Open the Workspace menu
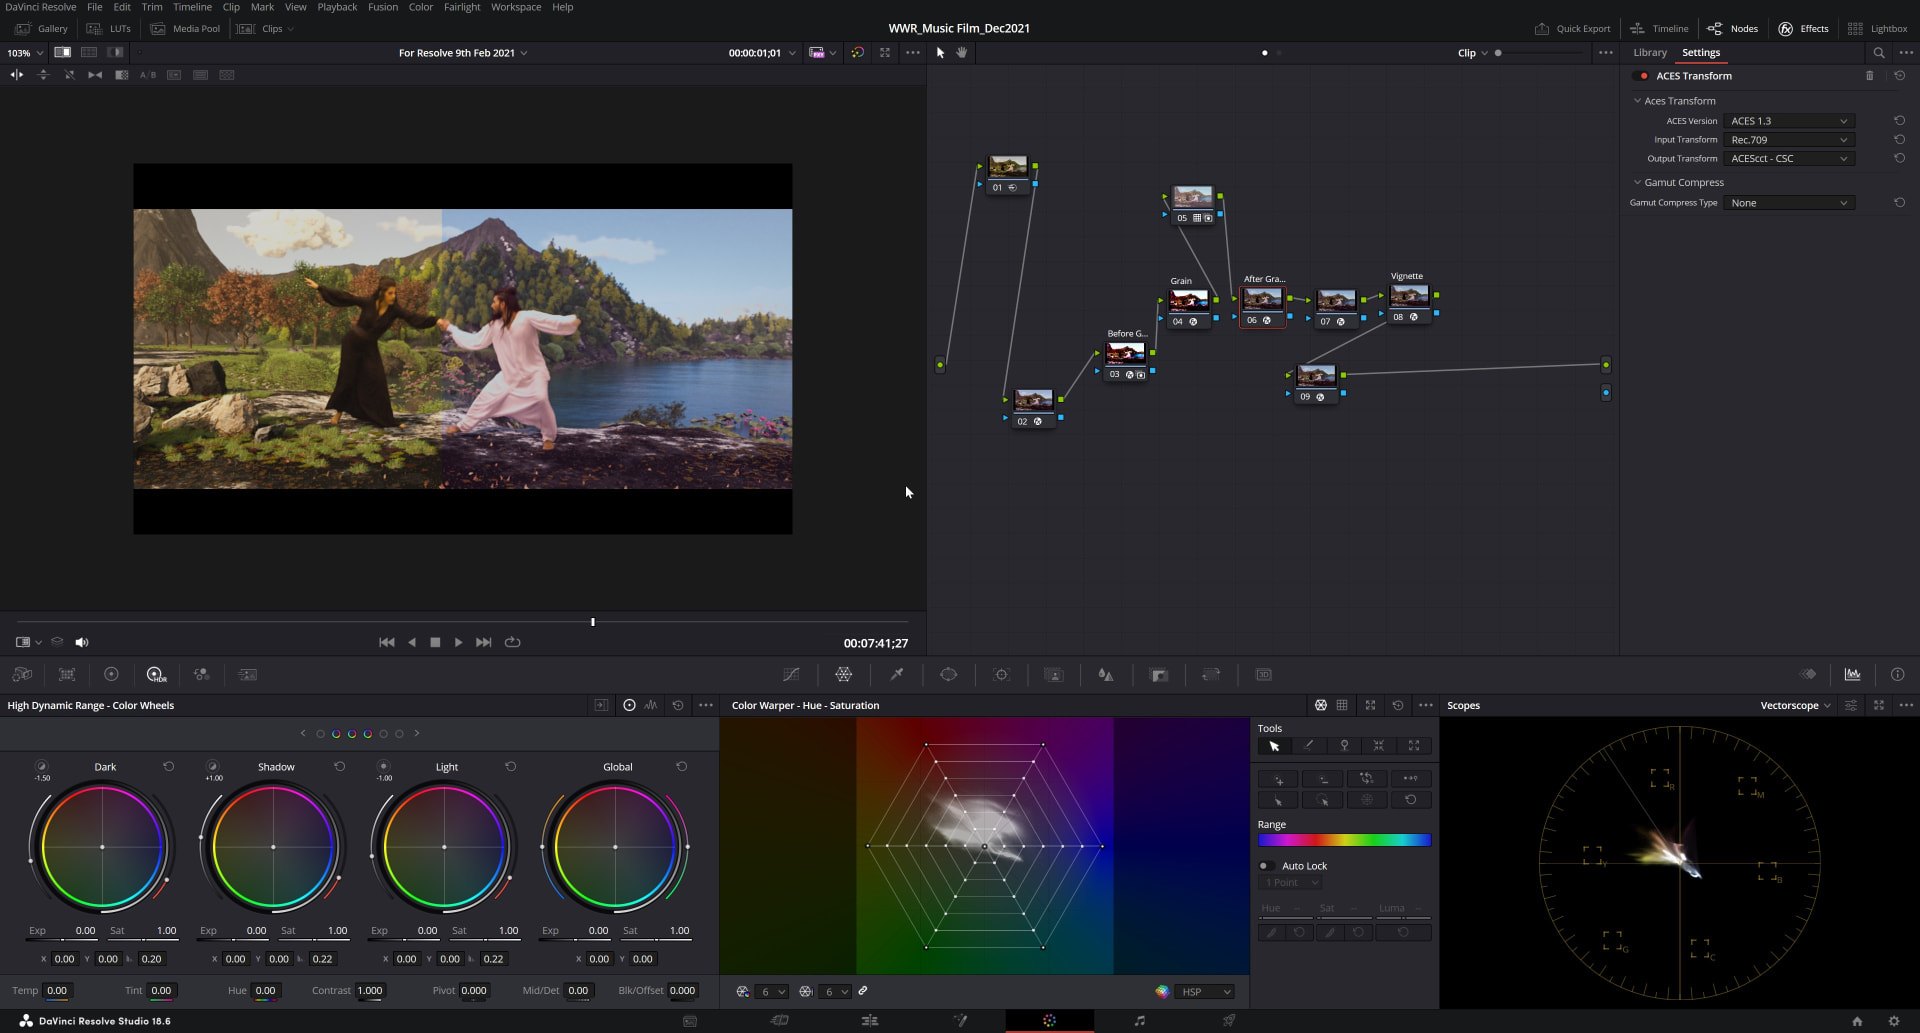 click(x=516, y=7)
